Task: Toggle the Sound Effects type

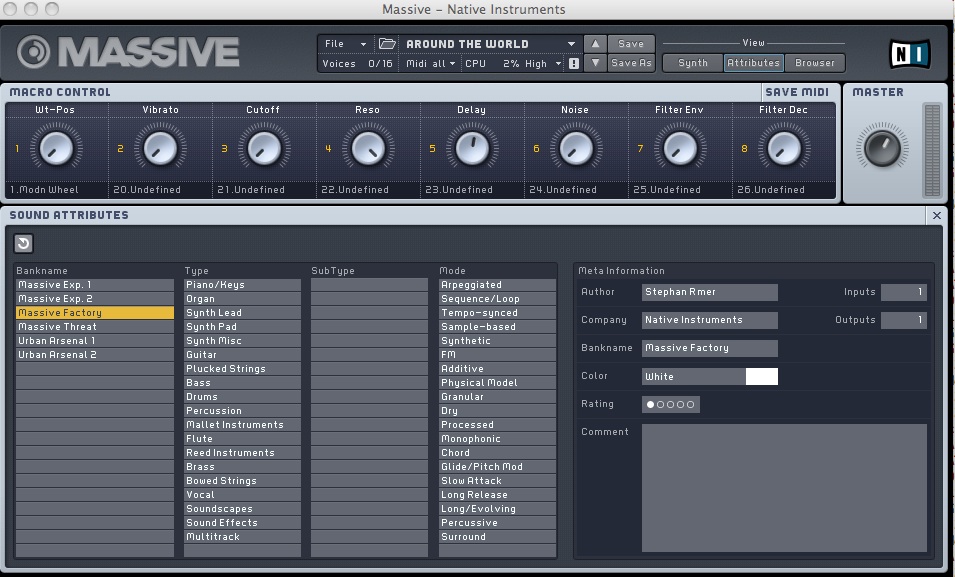Action: coord(242,523)
